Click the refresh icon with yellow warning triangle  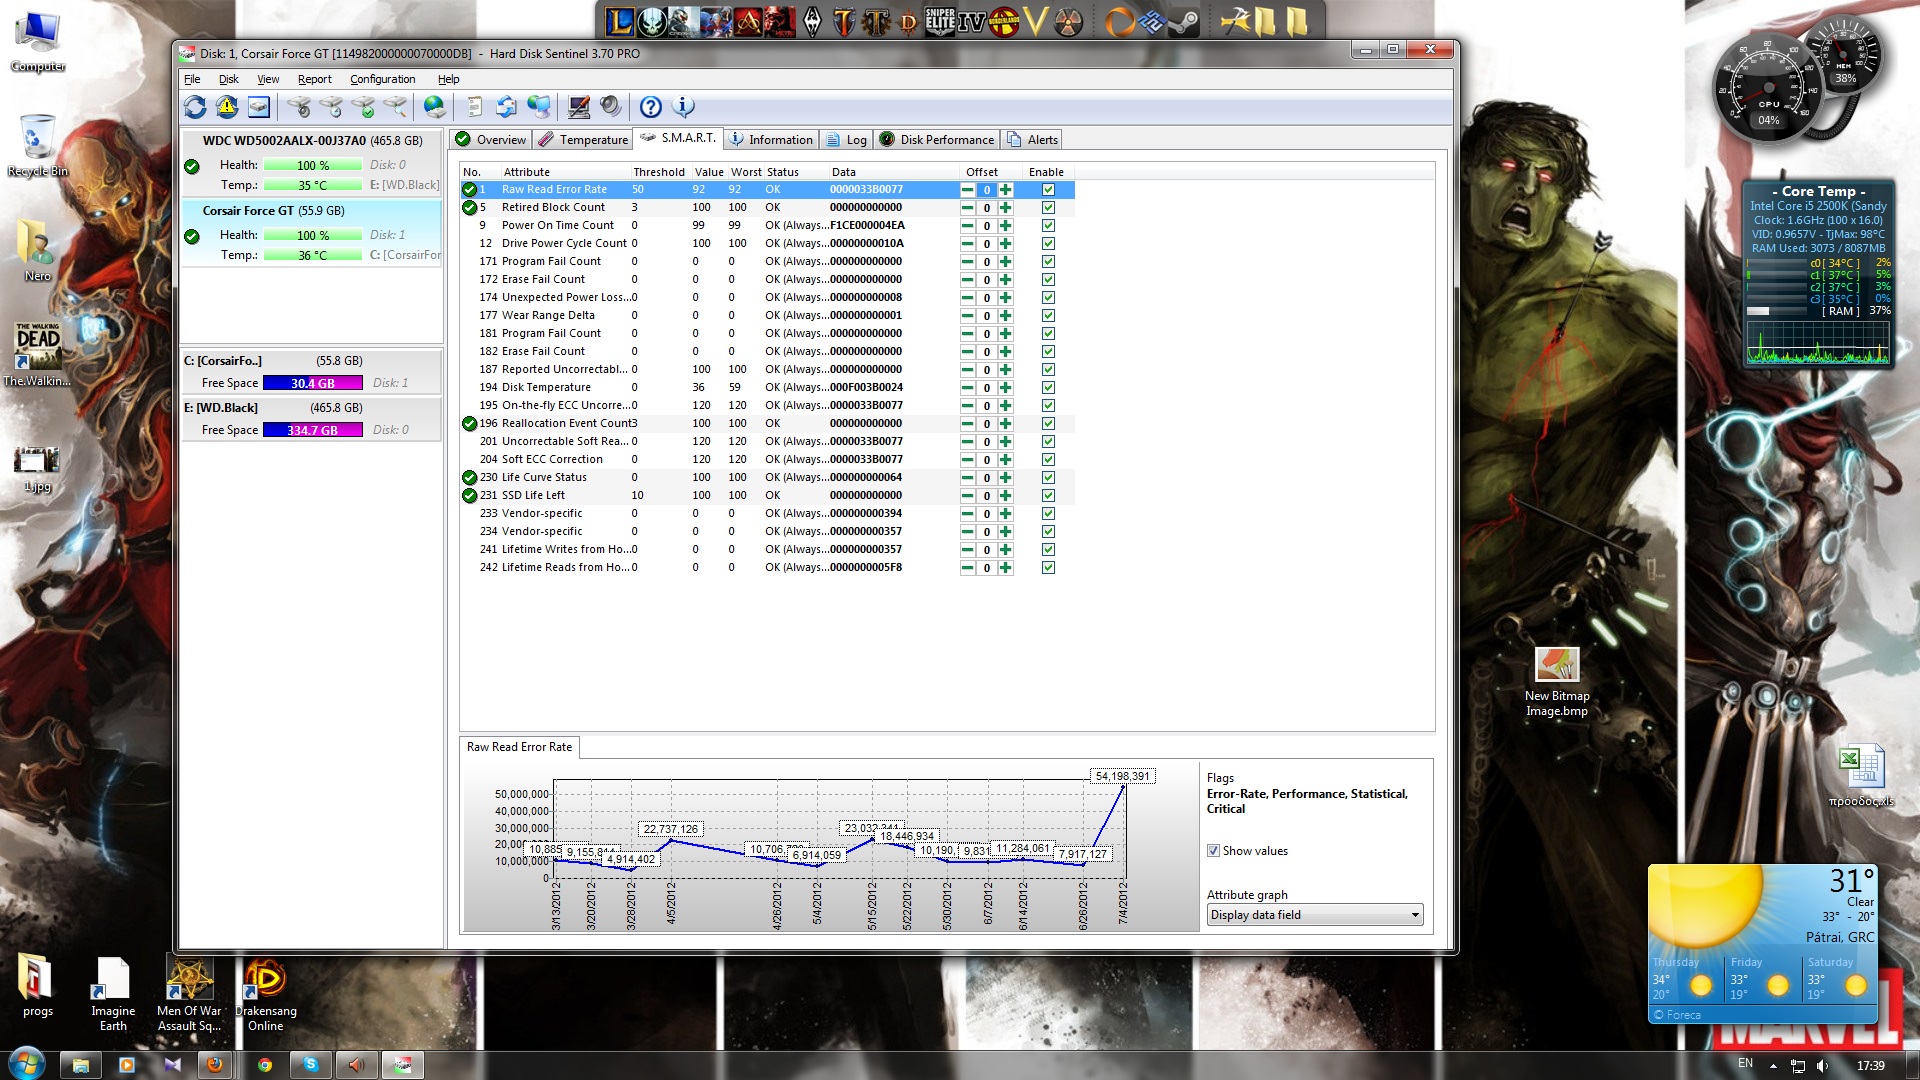point(227,107)
